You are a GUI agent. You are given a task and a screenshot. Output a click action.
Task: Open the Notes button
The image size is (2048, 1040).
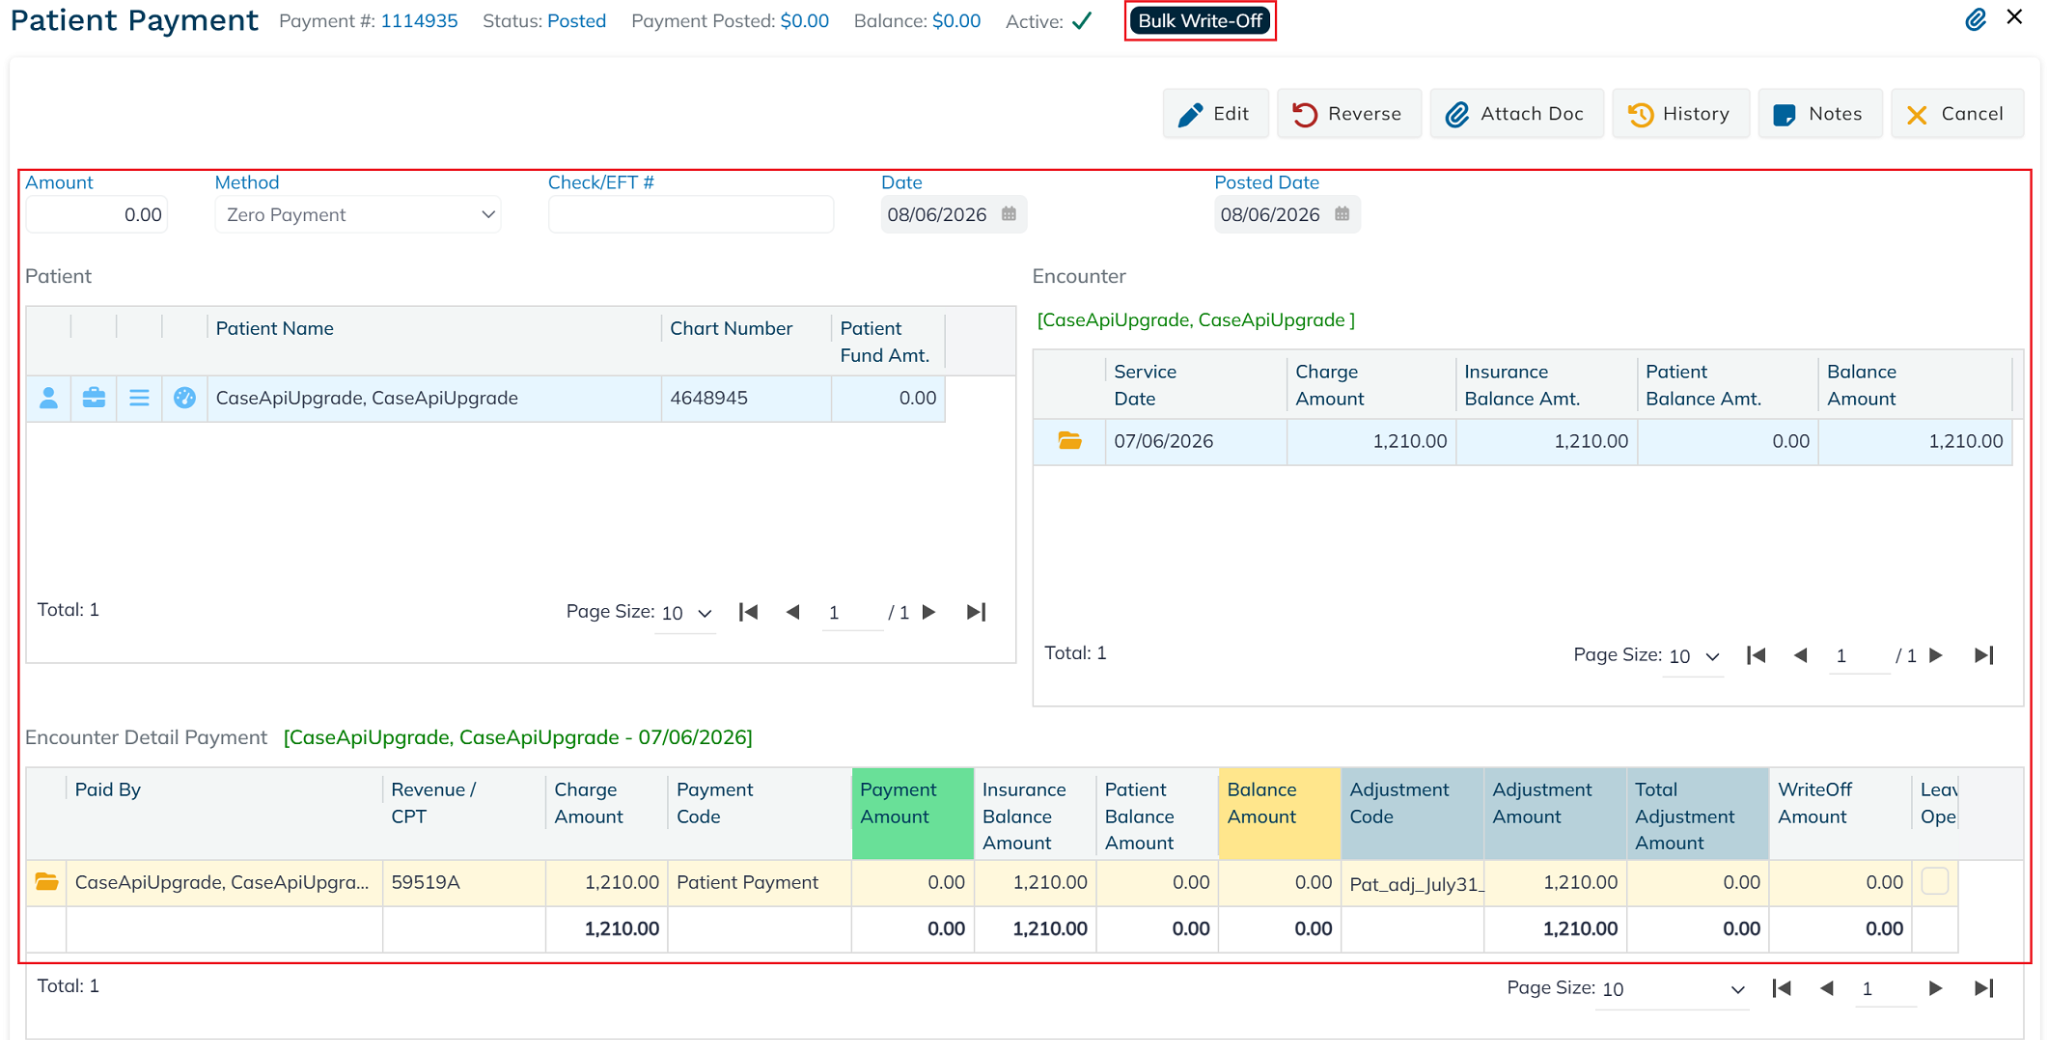pyautogui.click(x=1820, y=114)
